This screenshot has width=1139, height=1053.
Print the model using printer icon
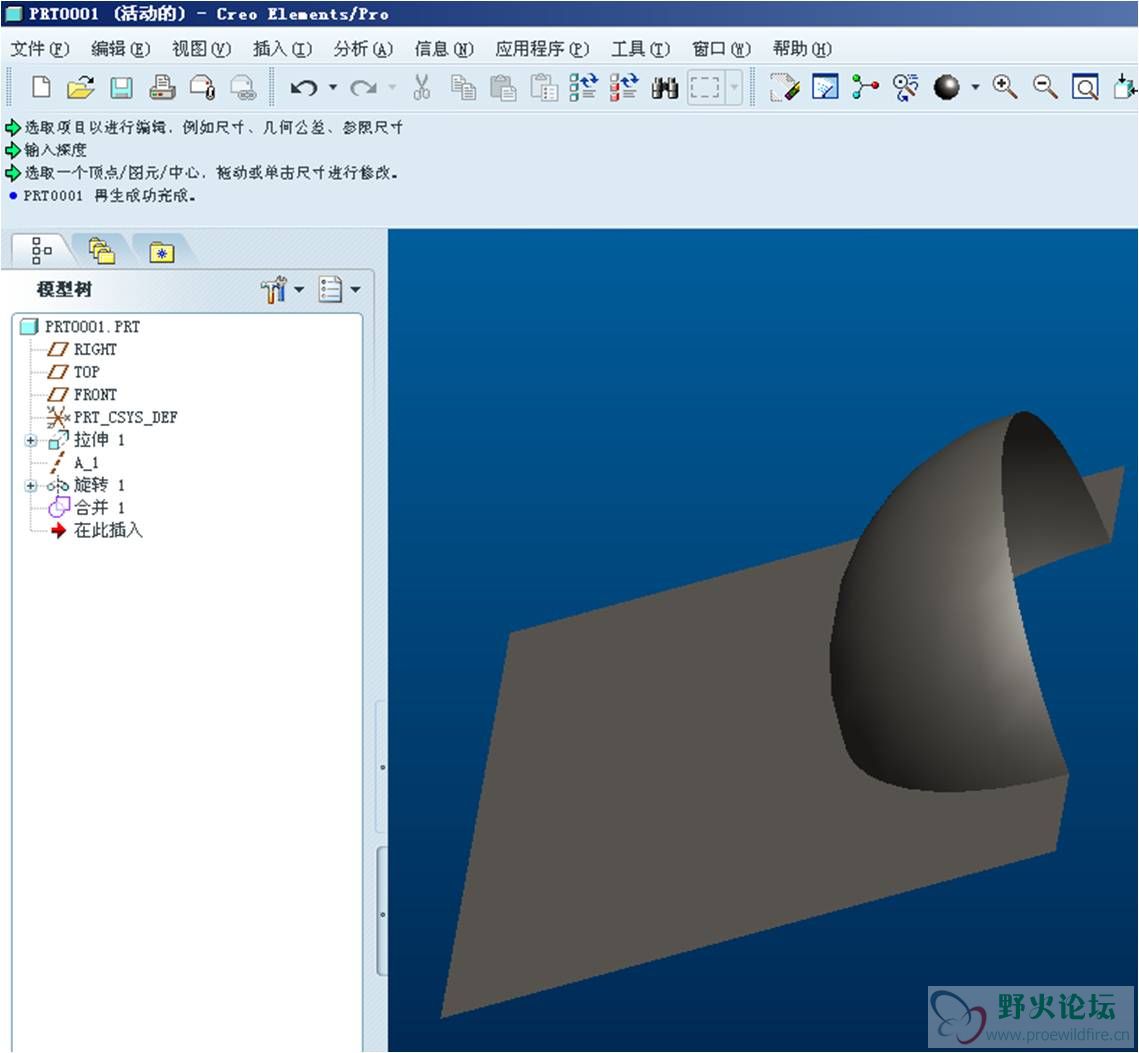pos(162,88)
